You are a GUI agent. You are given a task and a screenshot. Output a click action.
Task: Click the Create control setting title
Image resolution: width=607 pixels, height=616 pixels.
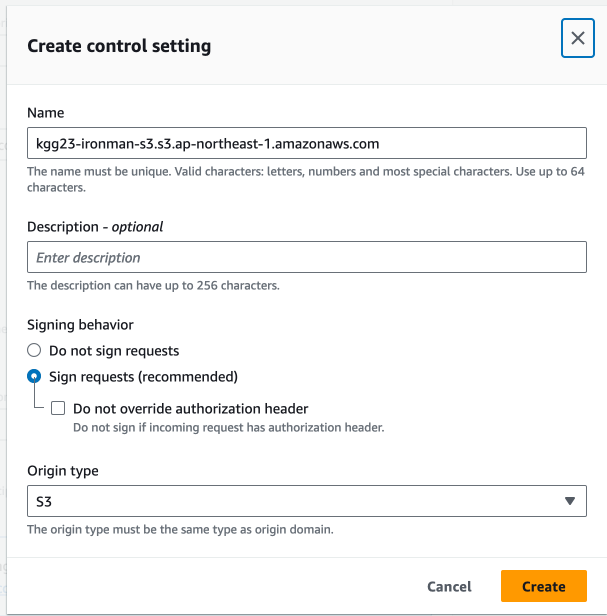(119, 46)
